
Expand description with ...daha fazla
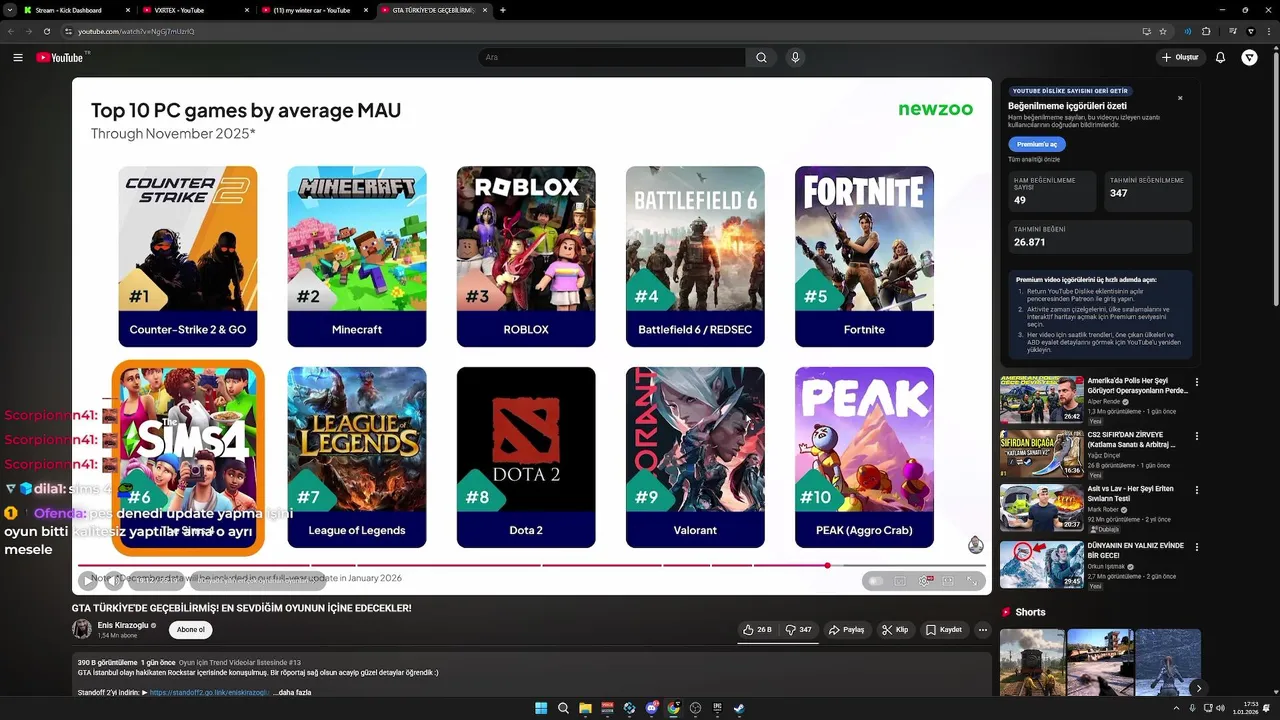point(293,692)
